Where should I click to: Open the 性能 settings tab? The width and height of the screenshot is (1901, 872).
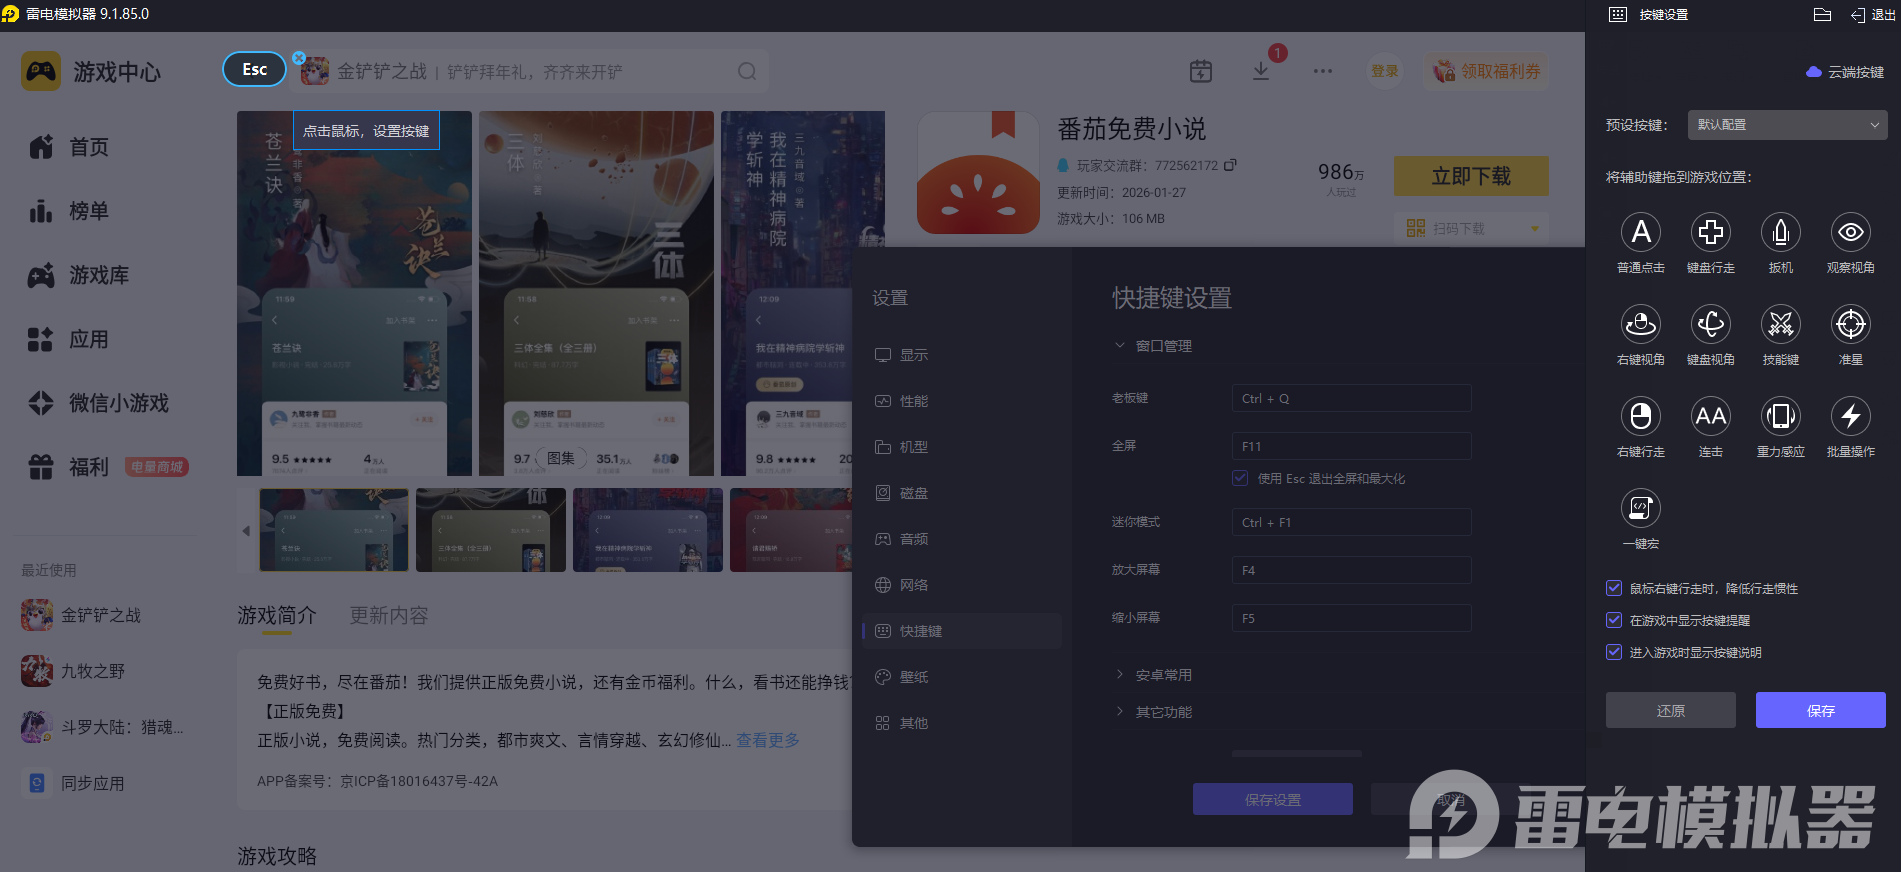coord(913,401)
